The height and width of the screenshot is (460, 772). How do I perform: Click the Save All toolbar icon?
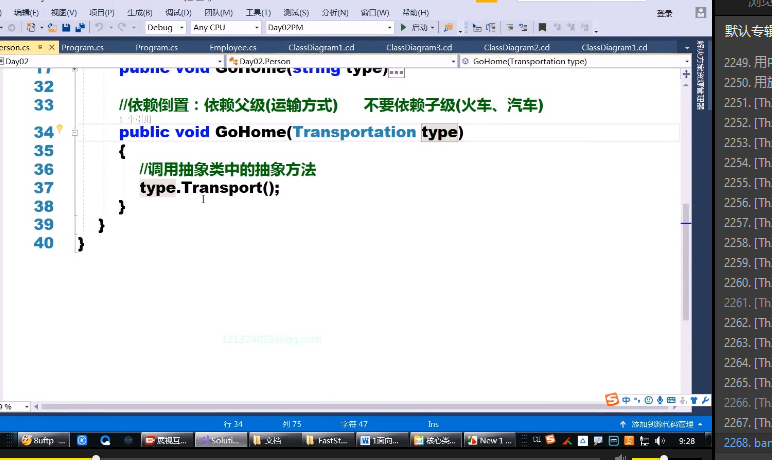click(x=80, y=28)
